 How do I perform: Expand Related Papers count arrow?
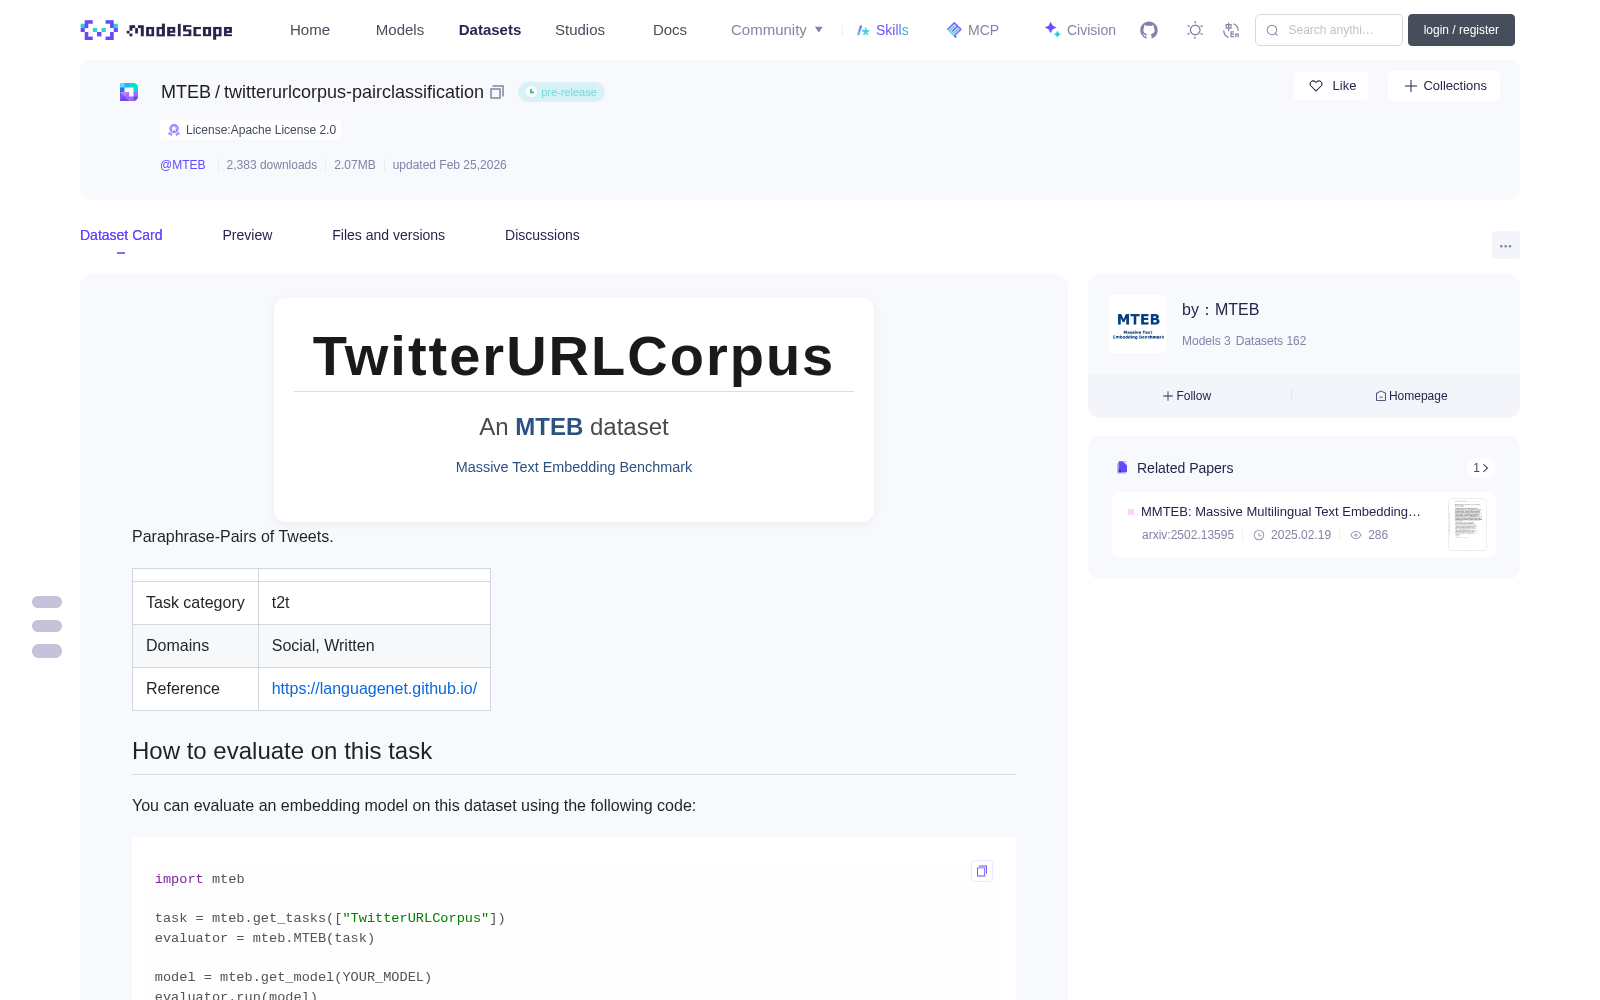click(1481, 468)
